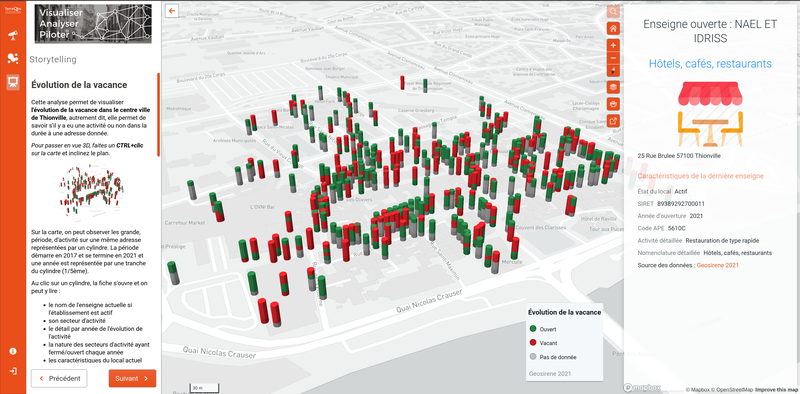This screenshot has height=394, width=800.
Task: Collapse the panel with back arrow
Action: 172,11
